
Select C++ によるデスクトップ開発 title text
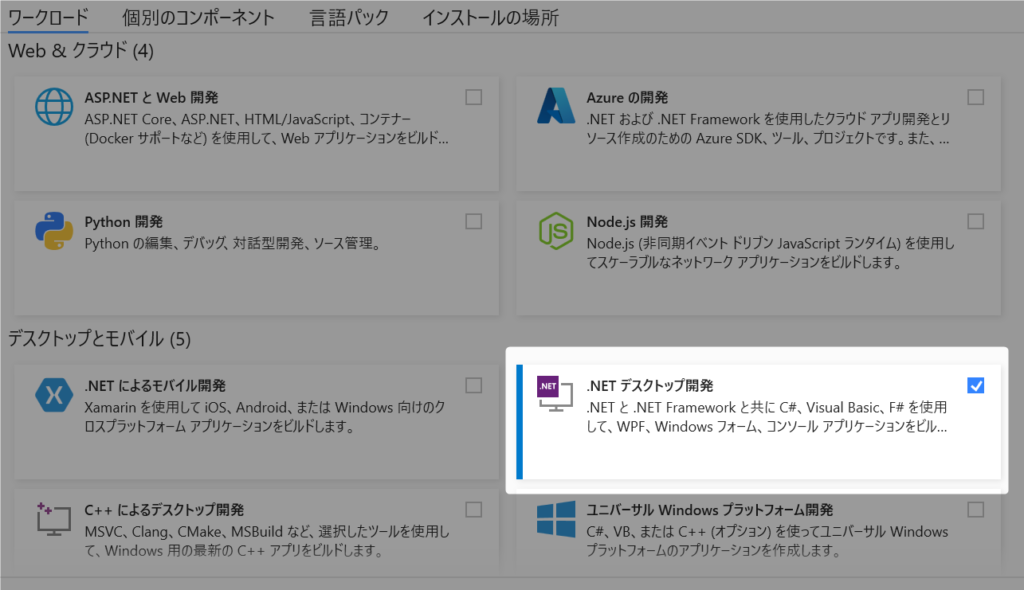(164, 510)
